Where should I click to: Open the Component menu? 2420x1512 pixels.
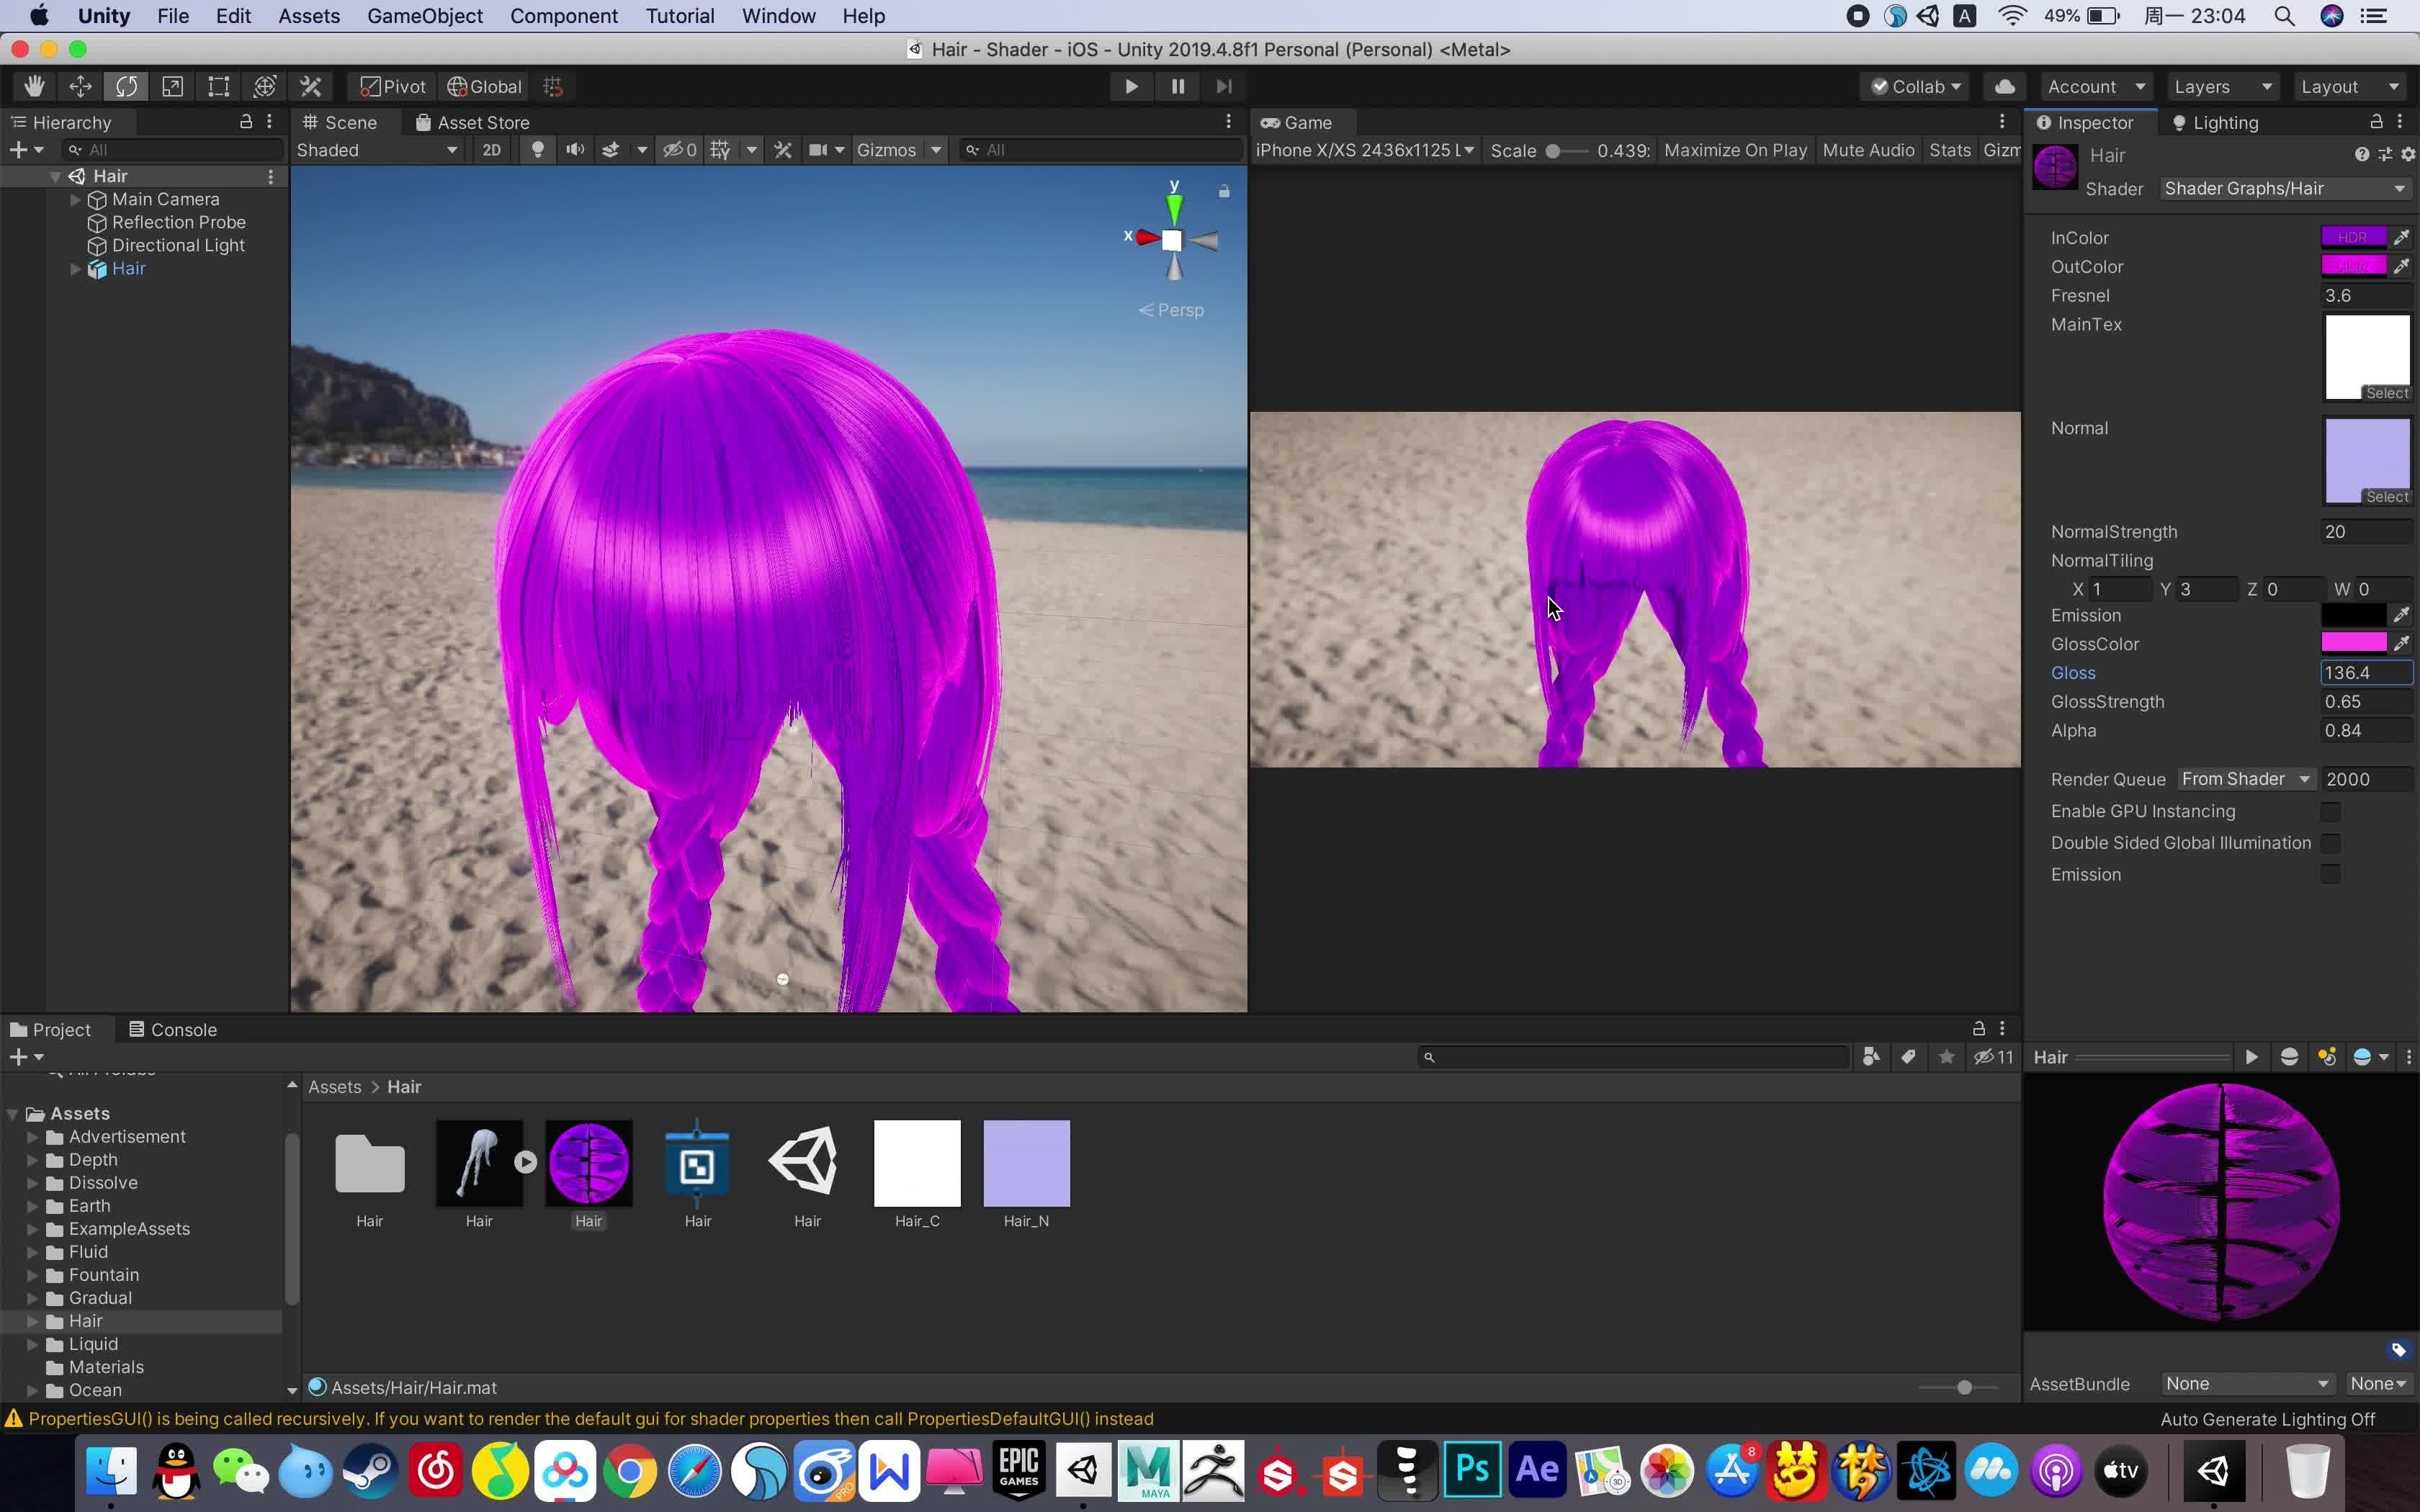pos(564,16)
